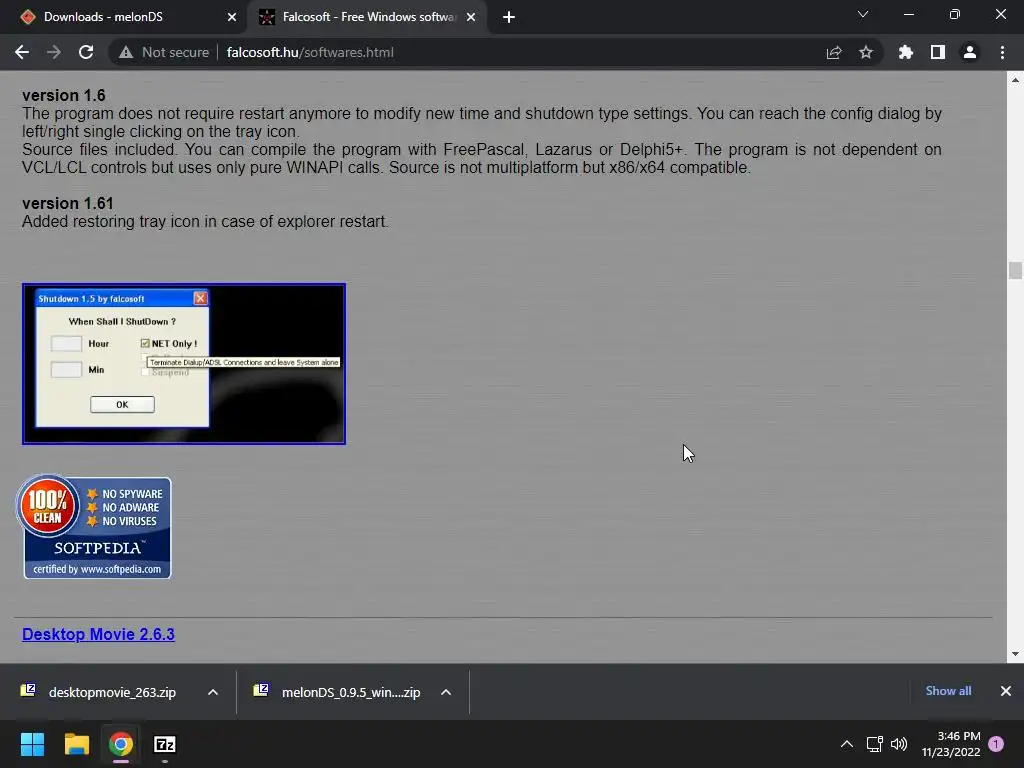Viewport: 1024px width, 768px height.
Task: Click the Softpedia 100% Clean badge
Action: [94, 526]
